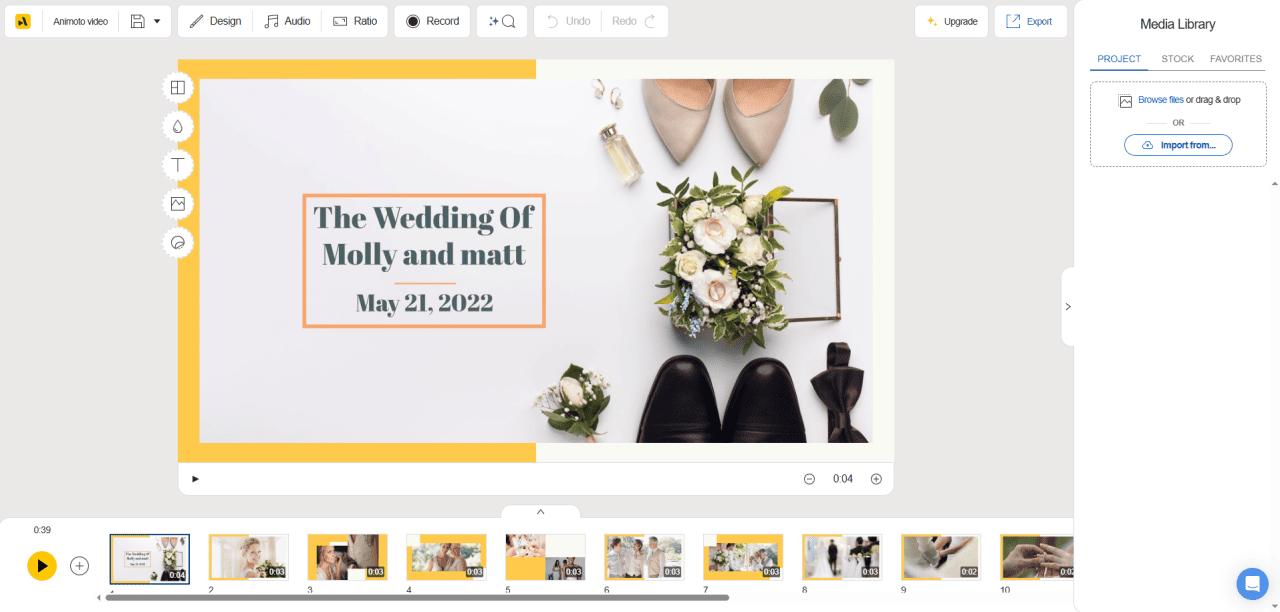Collapse the Media Library panel
This screenshot has width=1280, height=612.
(x=1068, y=306)
